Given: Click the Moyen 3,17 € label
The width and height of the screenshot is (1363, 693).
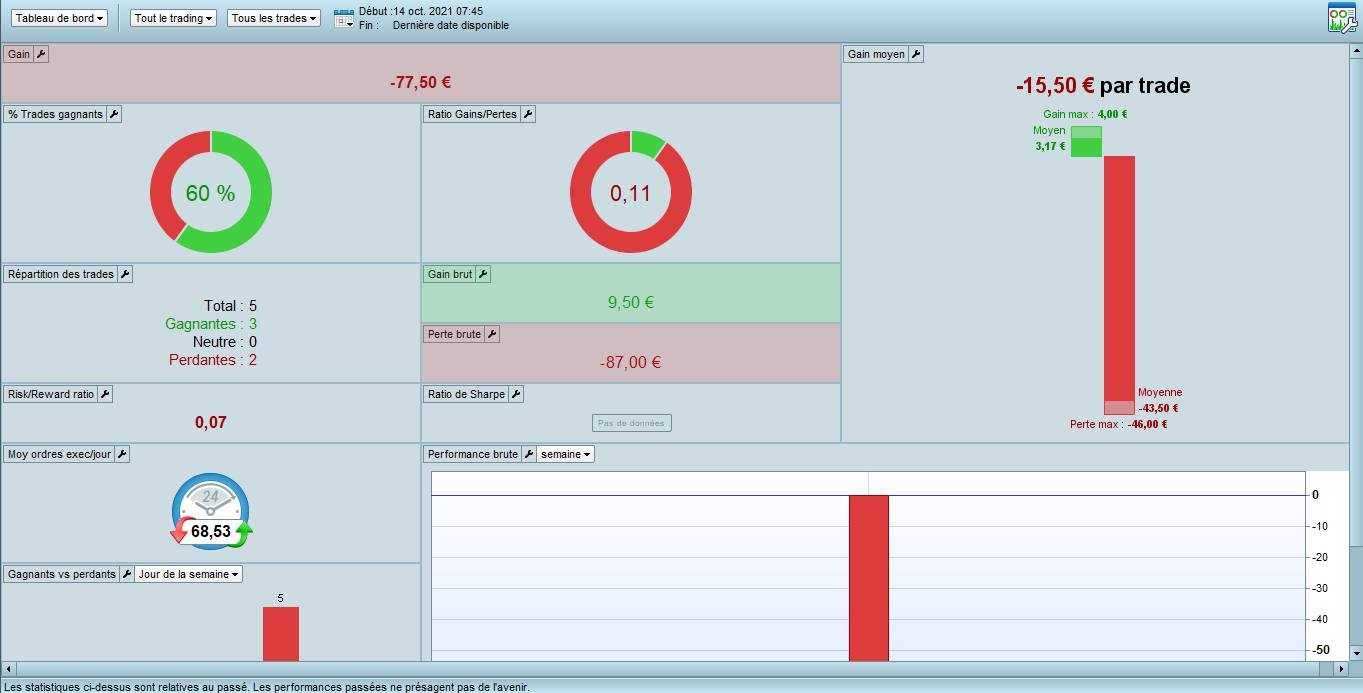Looking at the screenshot, I should (1049, 138).
